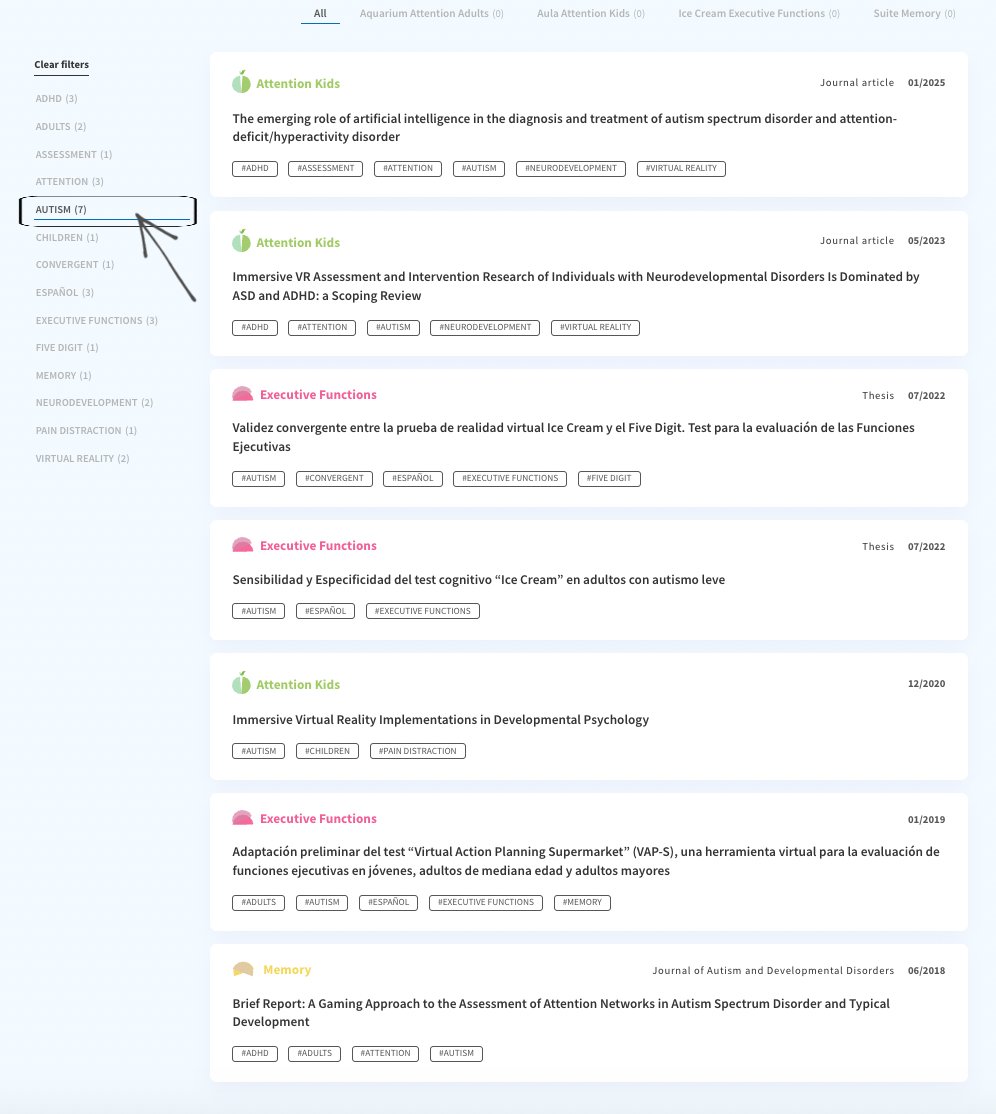This screenshot has height=1114, width=996.
Task: Click #NEURODEVELOPMENT tag on the 05/2023 article
Action: (485, 328)
